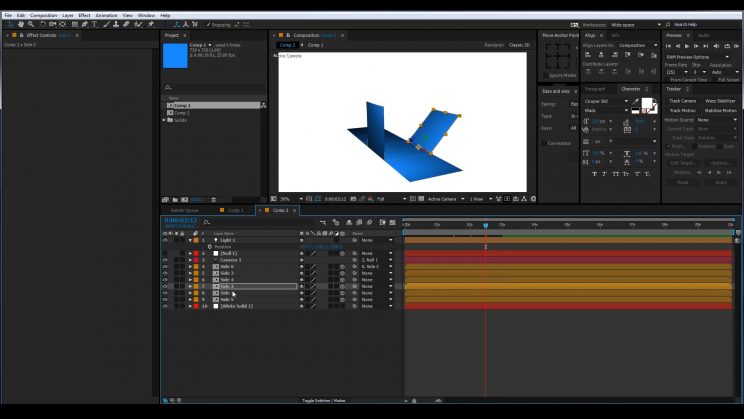744x419 pixels.
Task: Hide the White Solid 1 layer
Action: coord(165,307)
